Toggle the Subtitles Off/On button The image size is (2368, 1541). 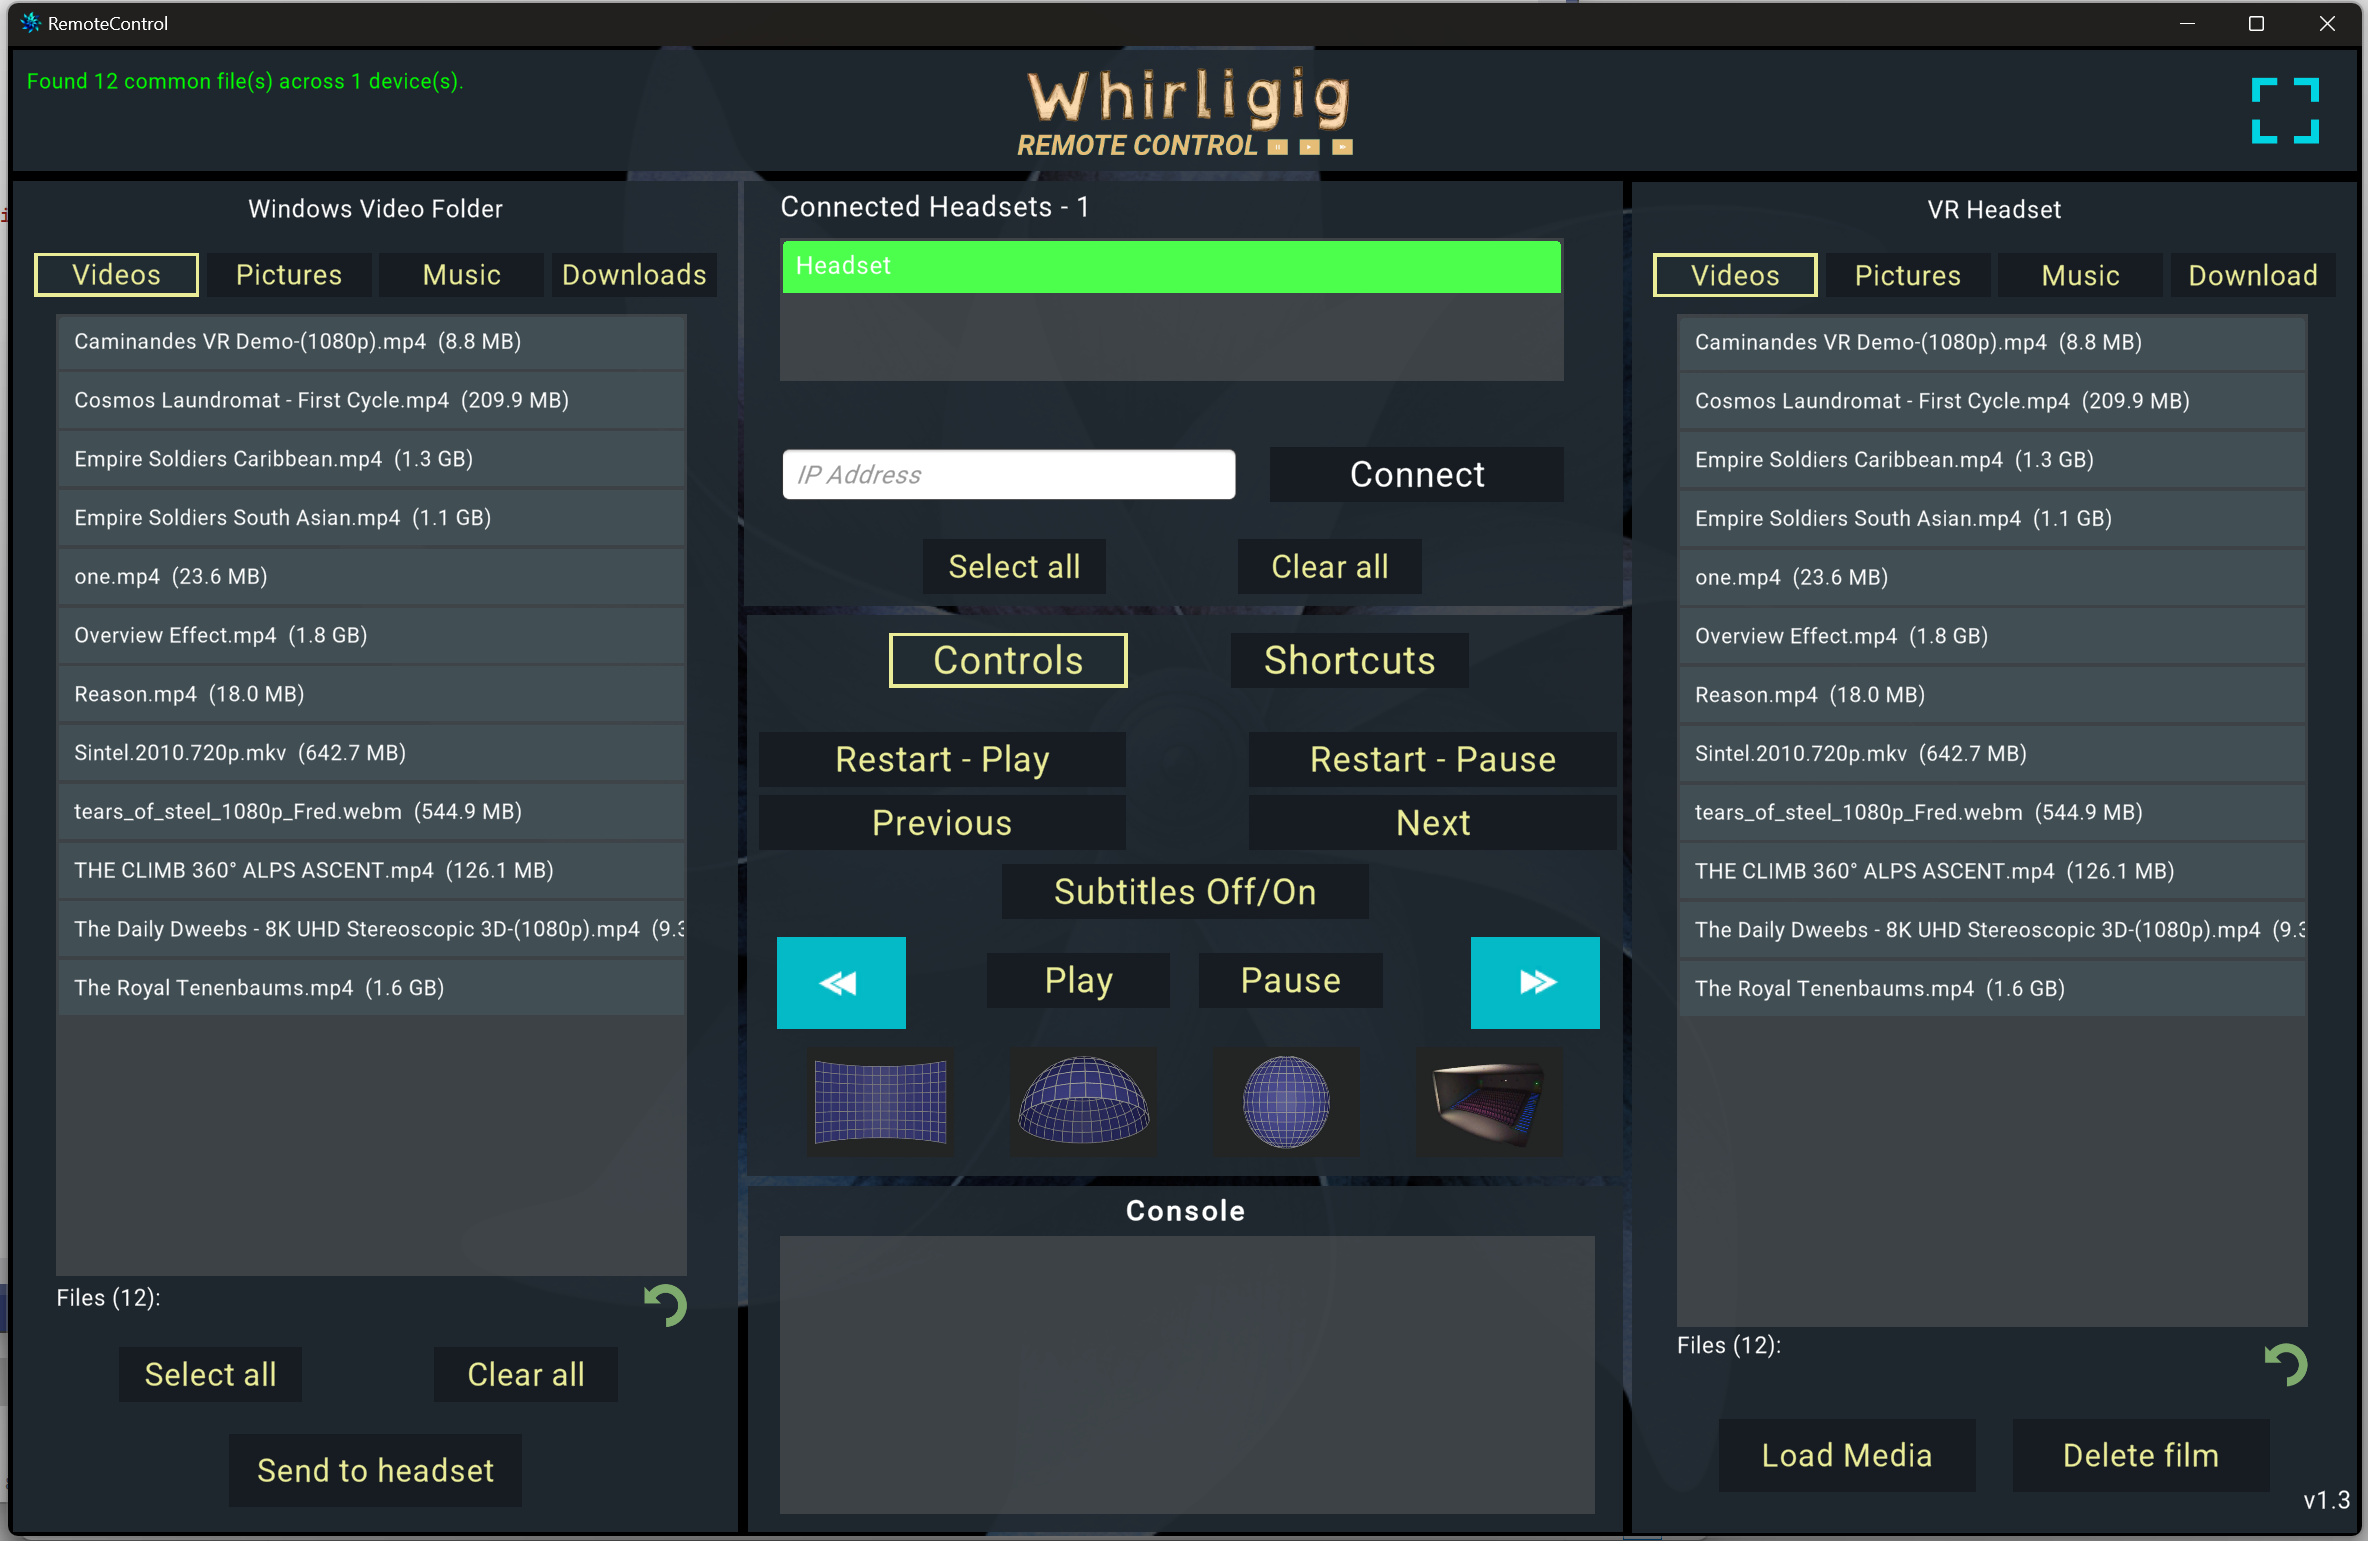click(x=1185, y=891)
